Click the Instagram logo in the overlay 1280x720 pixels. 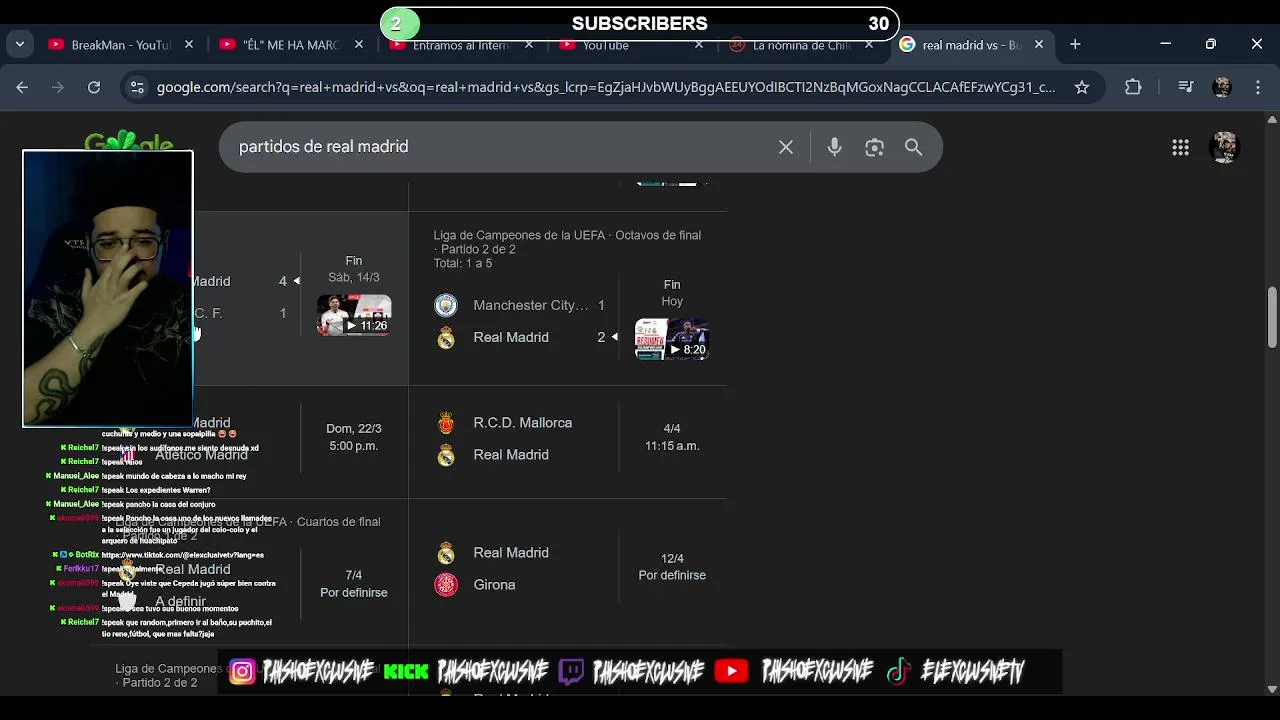tap(242, 672)
